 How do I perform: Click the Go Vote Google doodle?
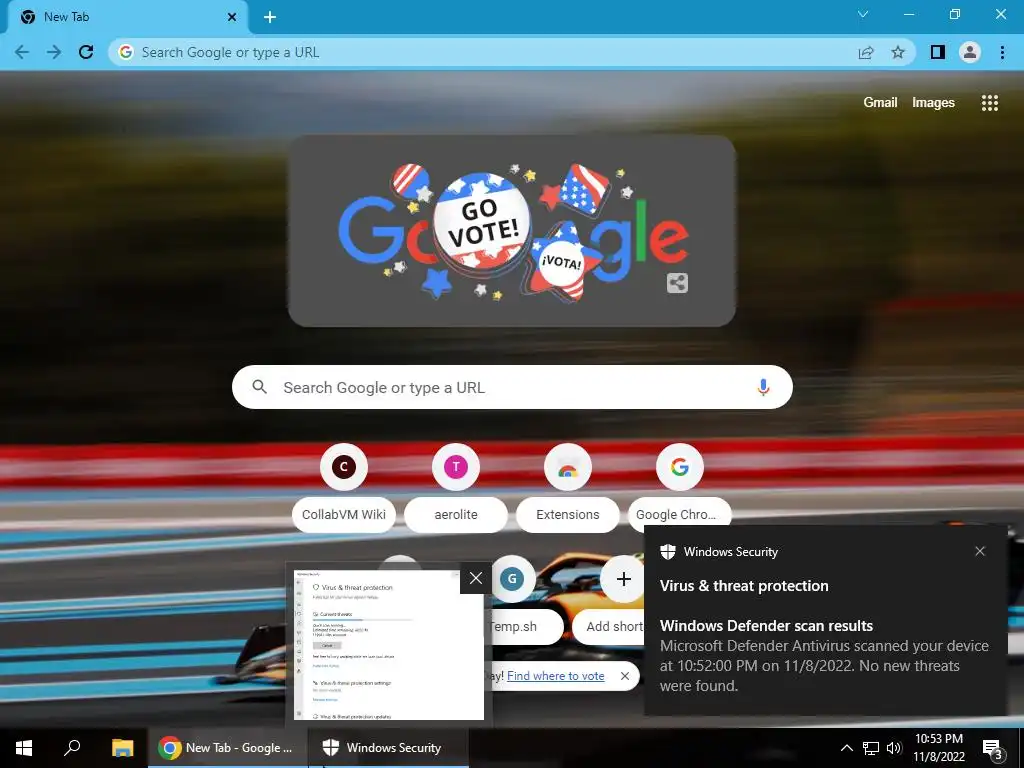pyautogui.click(x=512, y=231)
